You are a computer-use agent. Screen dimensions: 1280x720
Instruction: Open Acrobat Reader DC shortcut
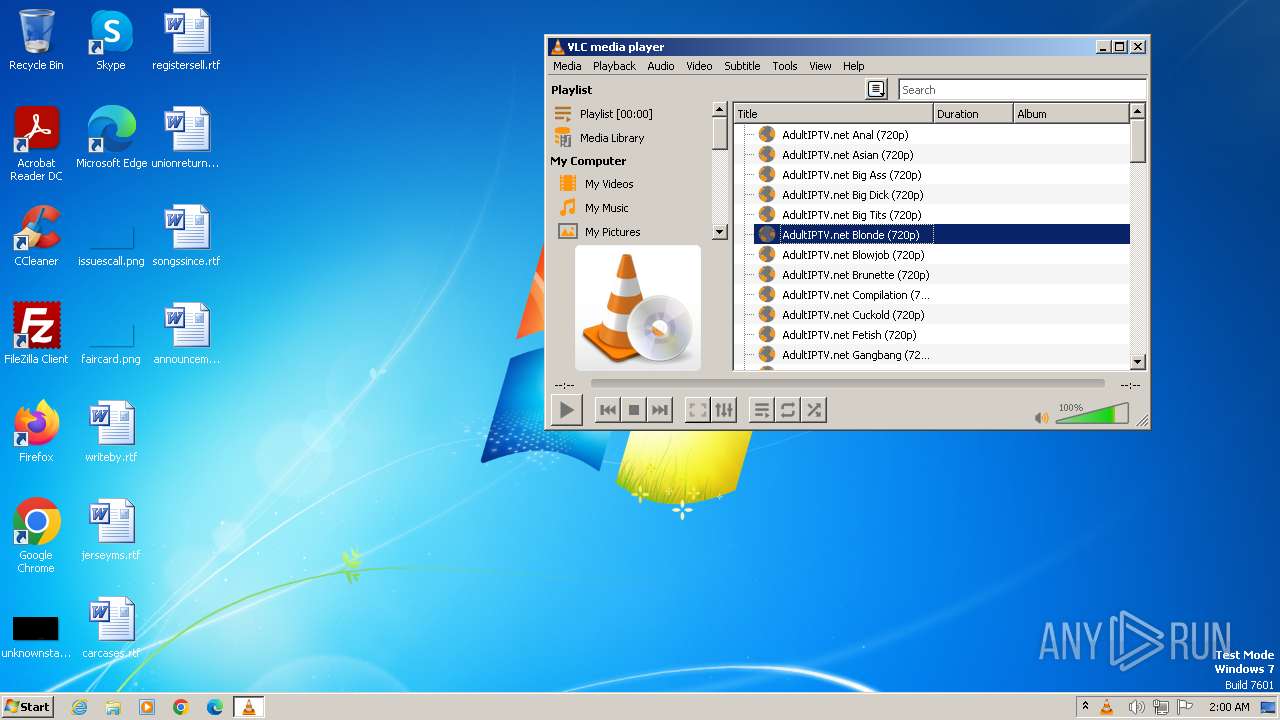pyautogui.click(x=36, y=143)
